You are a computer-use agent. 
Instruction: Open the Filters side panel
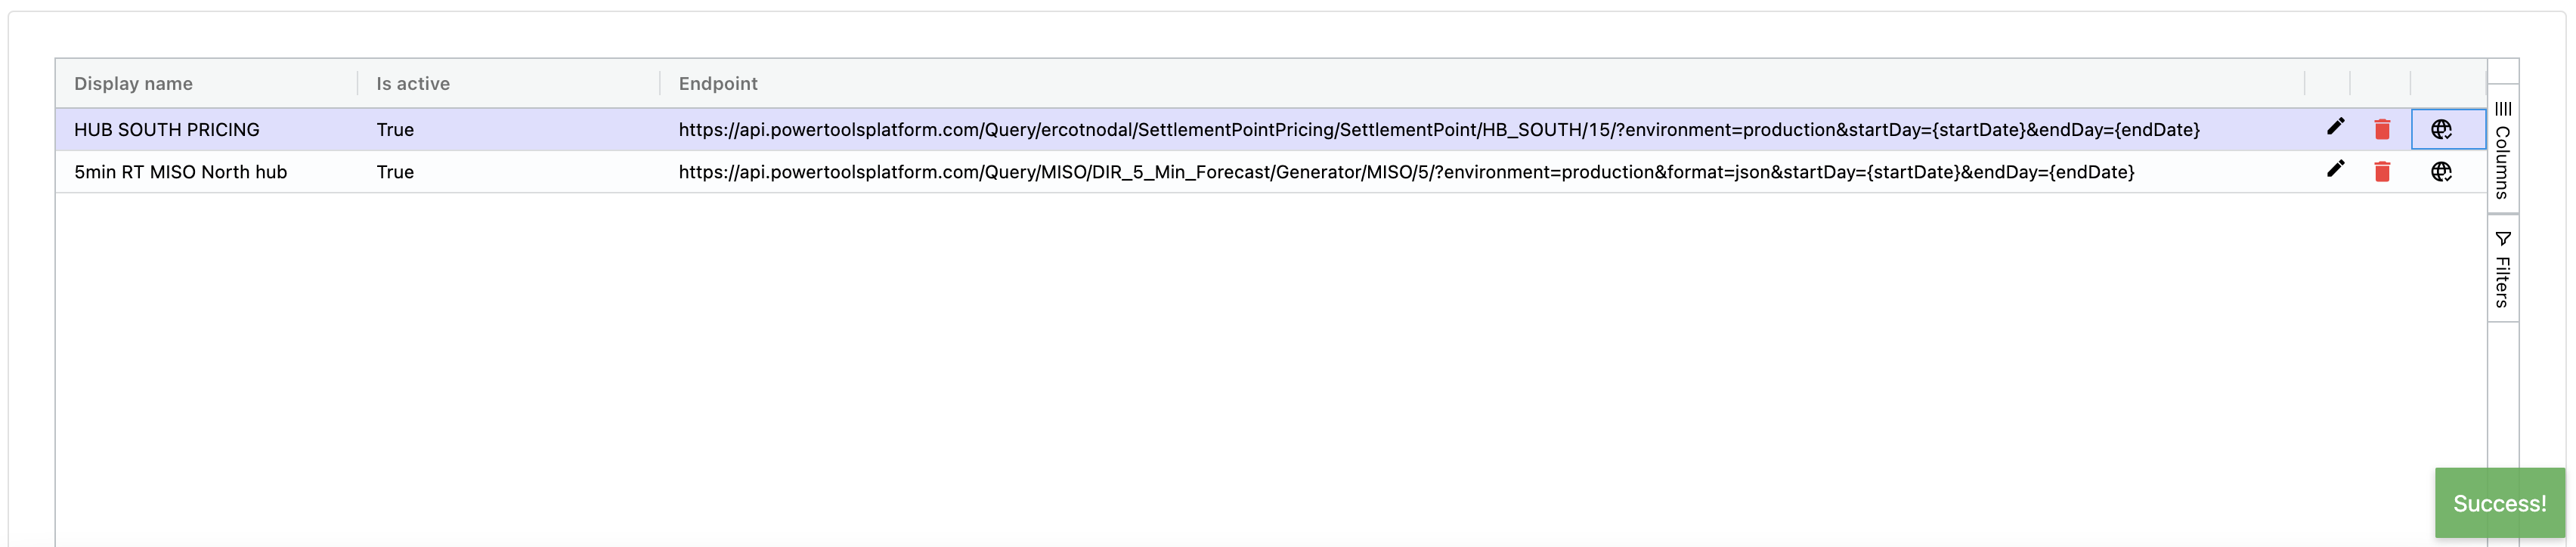(2503, 268)
